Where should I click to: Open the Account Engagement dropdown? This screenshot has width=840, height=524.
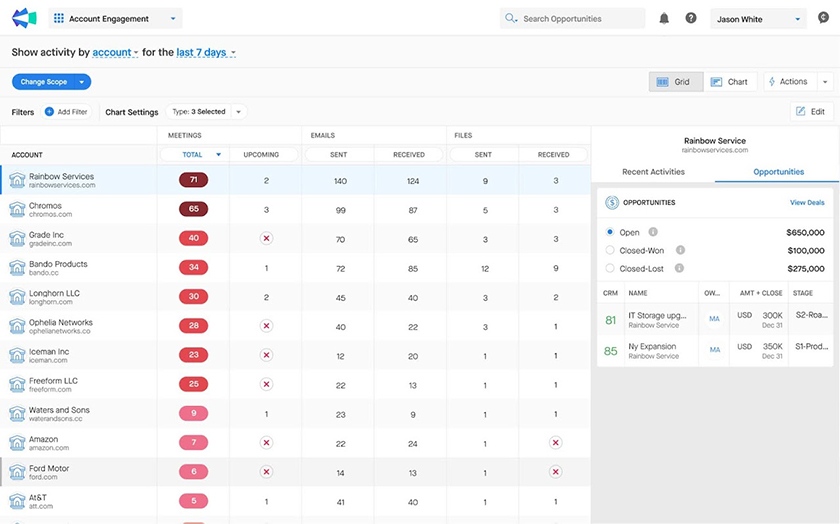pyautogui.click(x=115, y=19)
